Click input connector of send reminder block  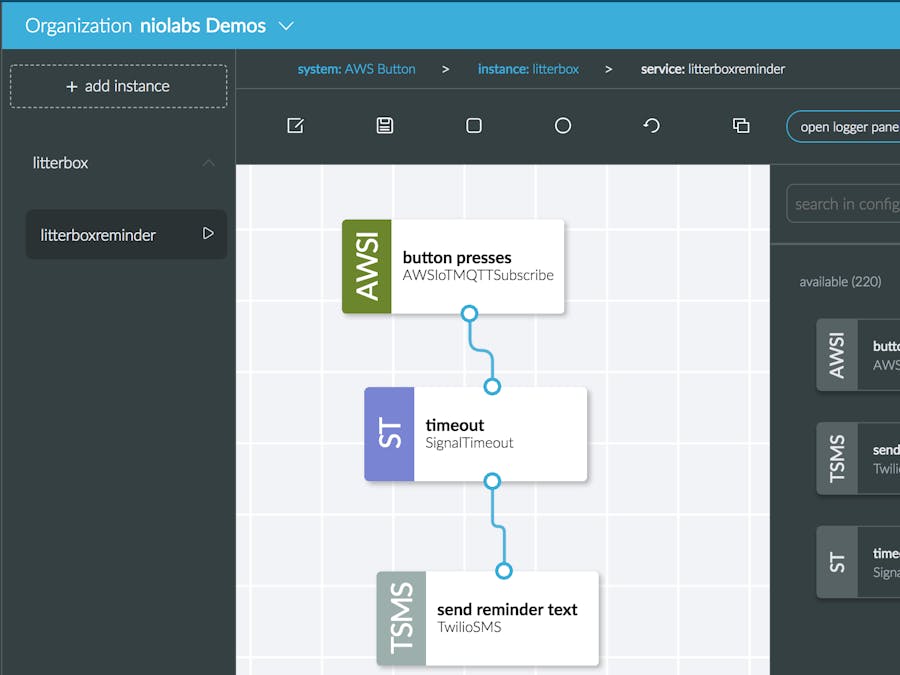tap(504, 571)
